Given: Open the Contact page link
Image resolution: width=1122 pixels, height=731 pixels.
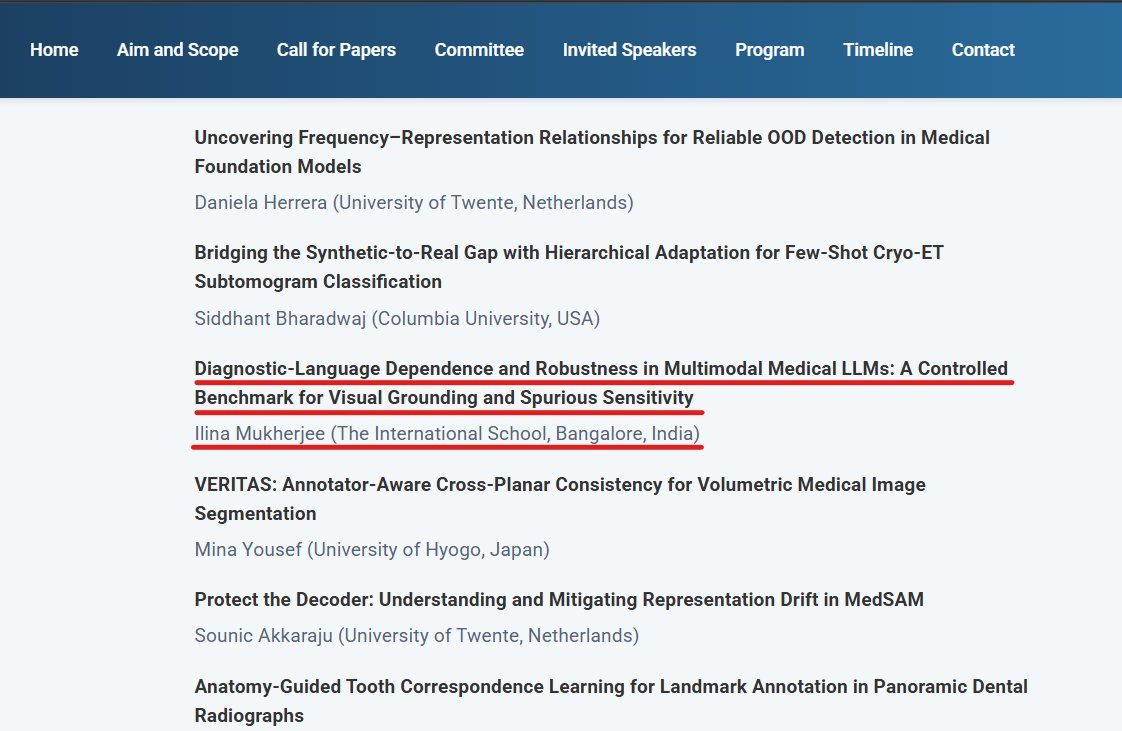Looking at the screenshot, I should click(983, 49).
